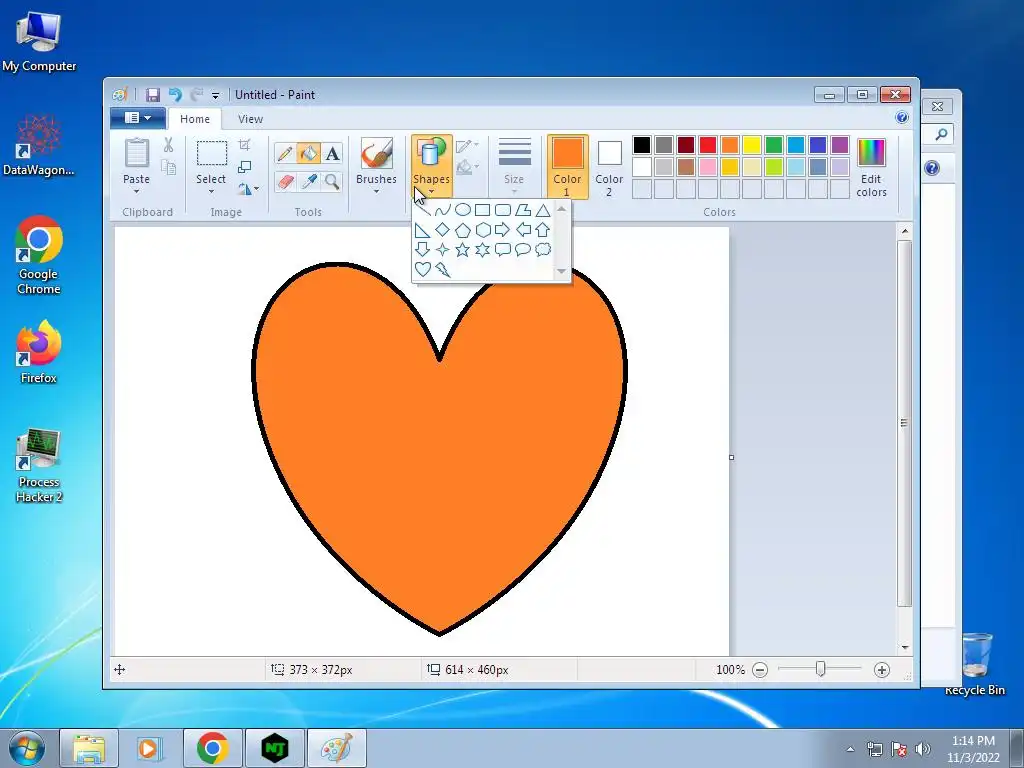Image resolution: width=1024 pixels, height=768 pixels.
Task: Pick the pink color swatch
Action: [x=708, y=167]
